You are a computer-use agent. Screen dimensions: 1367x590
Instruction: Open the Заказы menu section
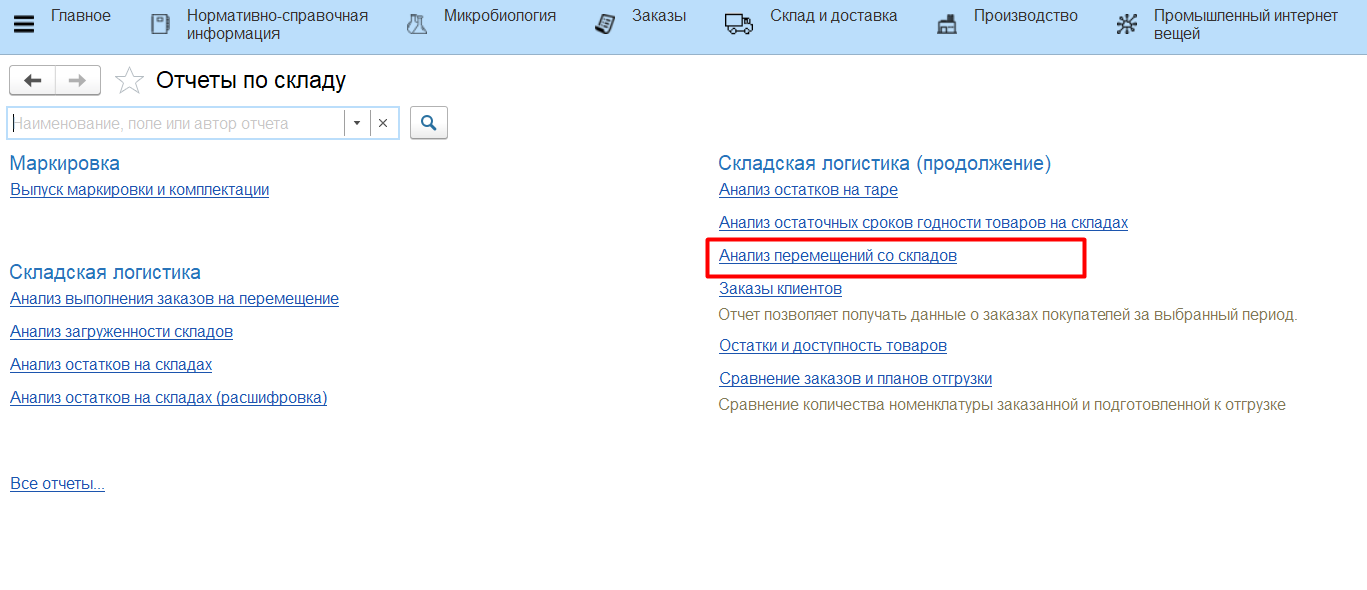click(658, 16)
